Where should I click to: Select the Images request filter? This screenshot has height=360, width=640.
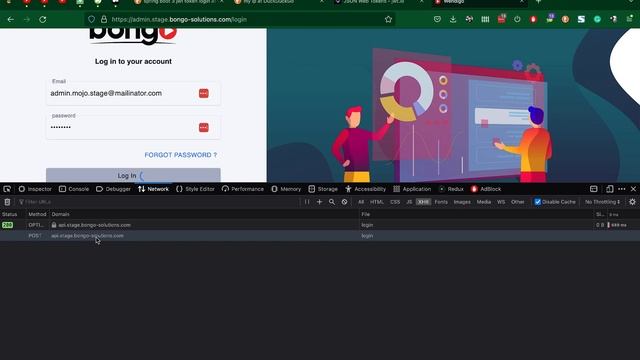coord(462,202)
